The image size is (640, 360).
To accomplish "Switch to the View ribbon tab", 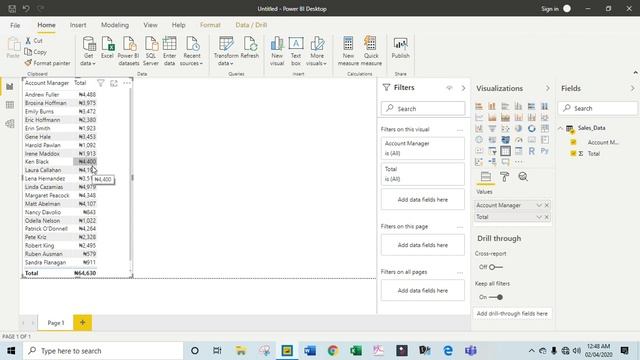I will 150,25.
